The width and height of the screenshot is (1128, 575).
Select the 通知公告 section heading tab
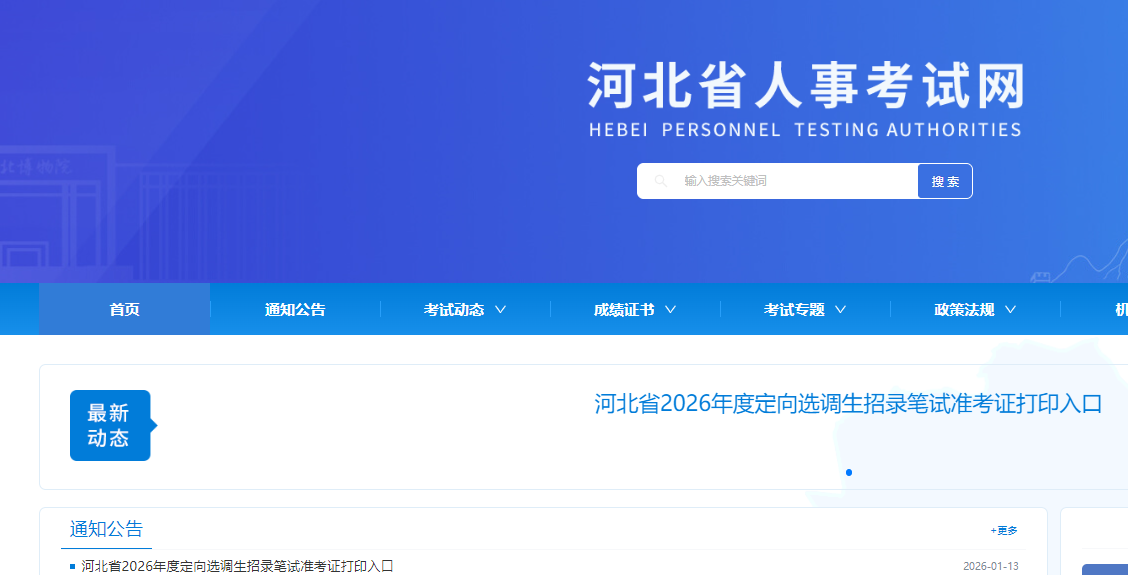[x=106, y=529]
